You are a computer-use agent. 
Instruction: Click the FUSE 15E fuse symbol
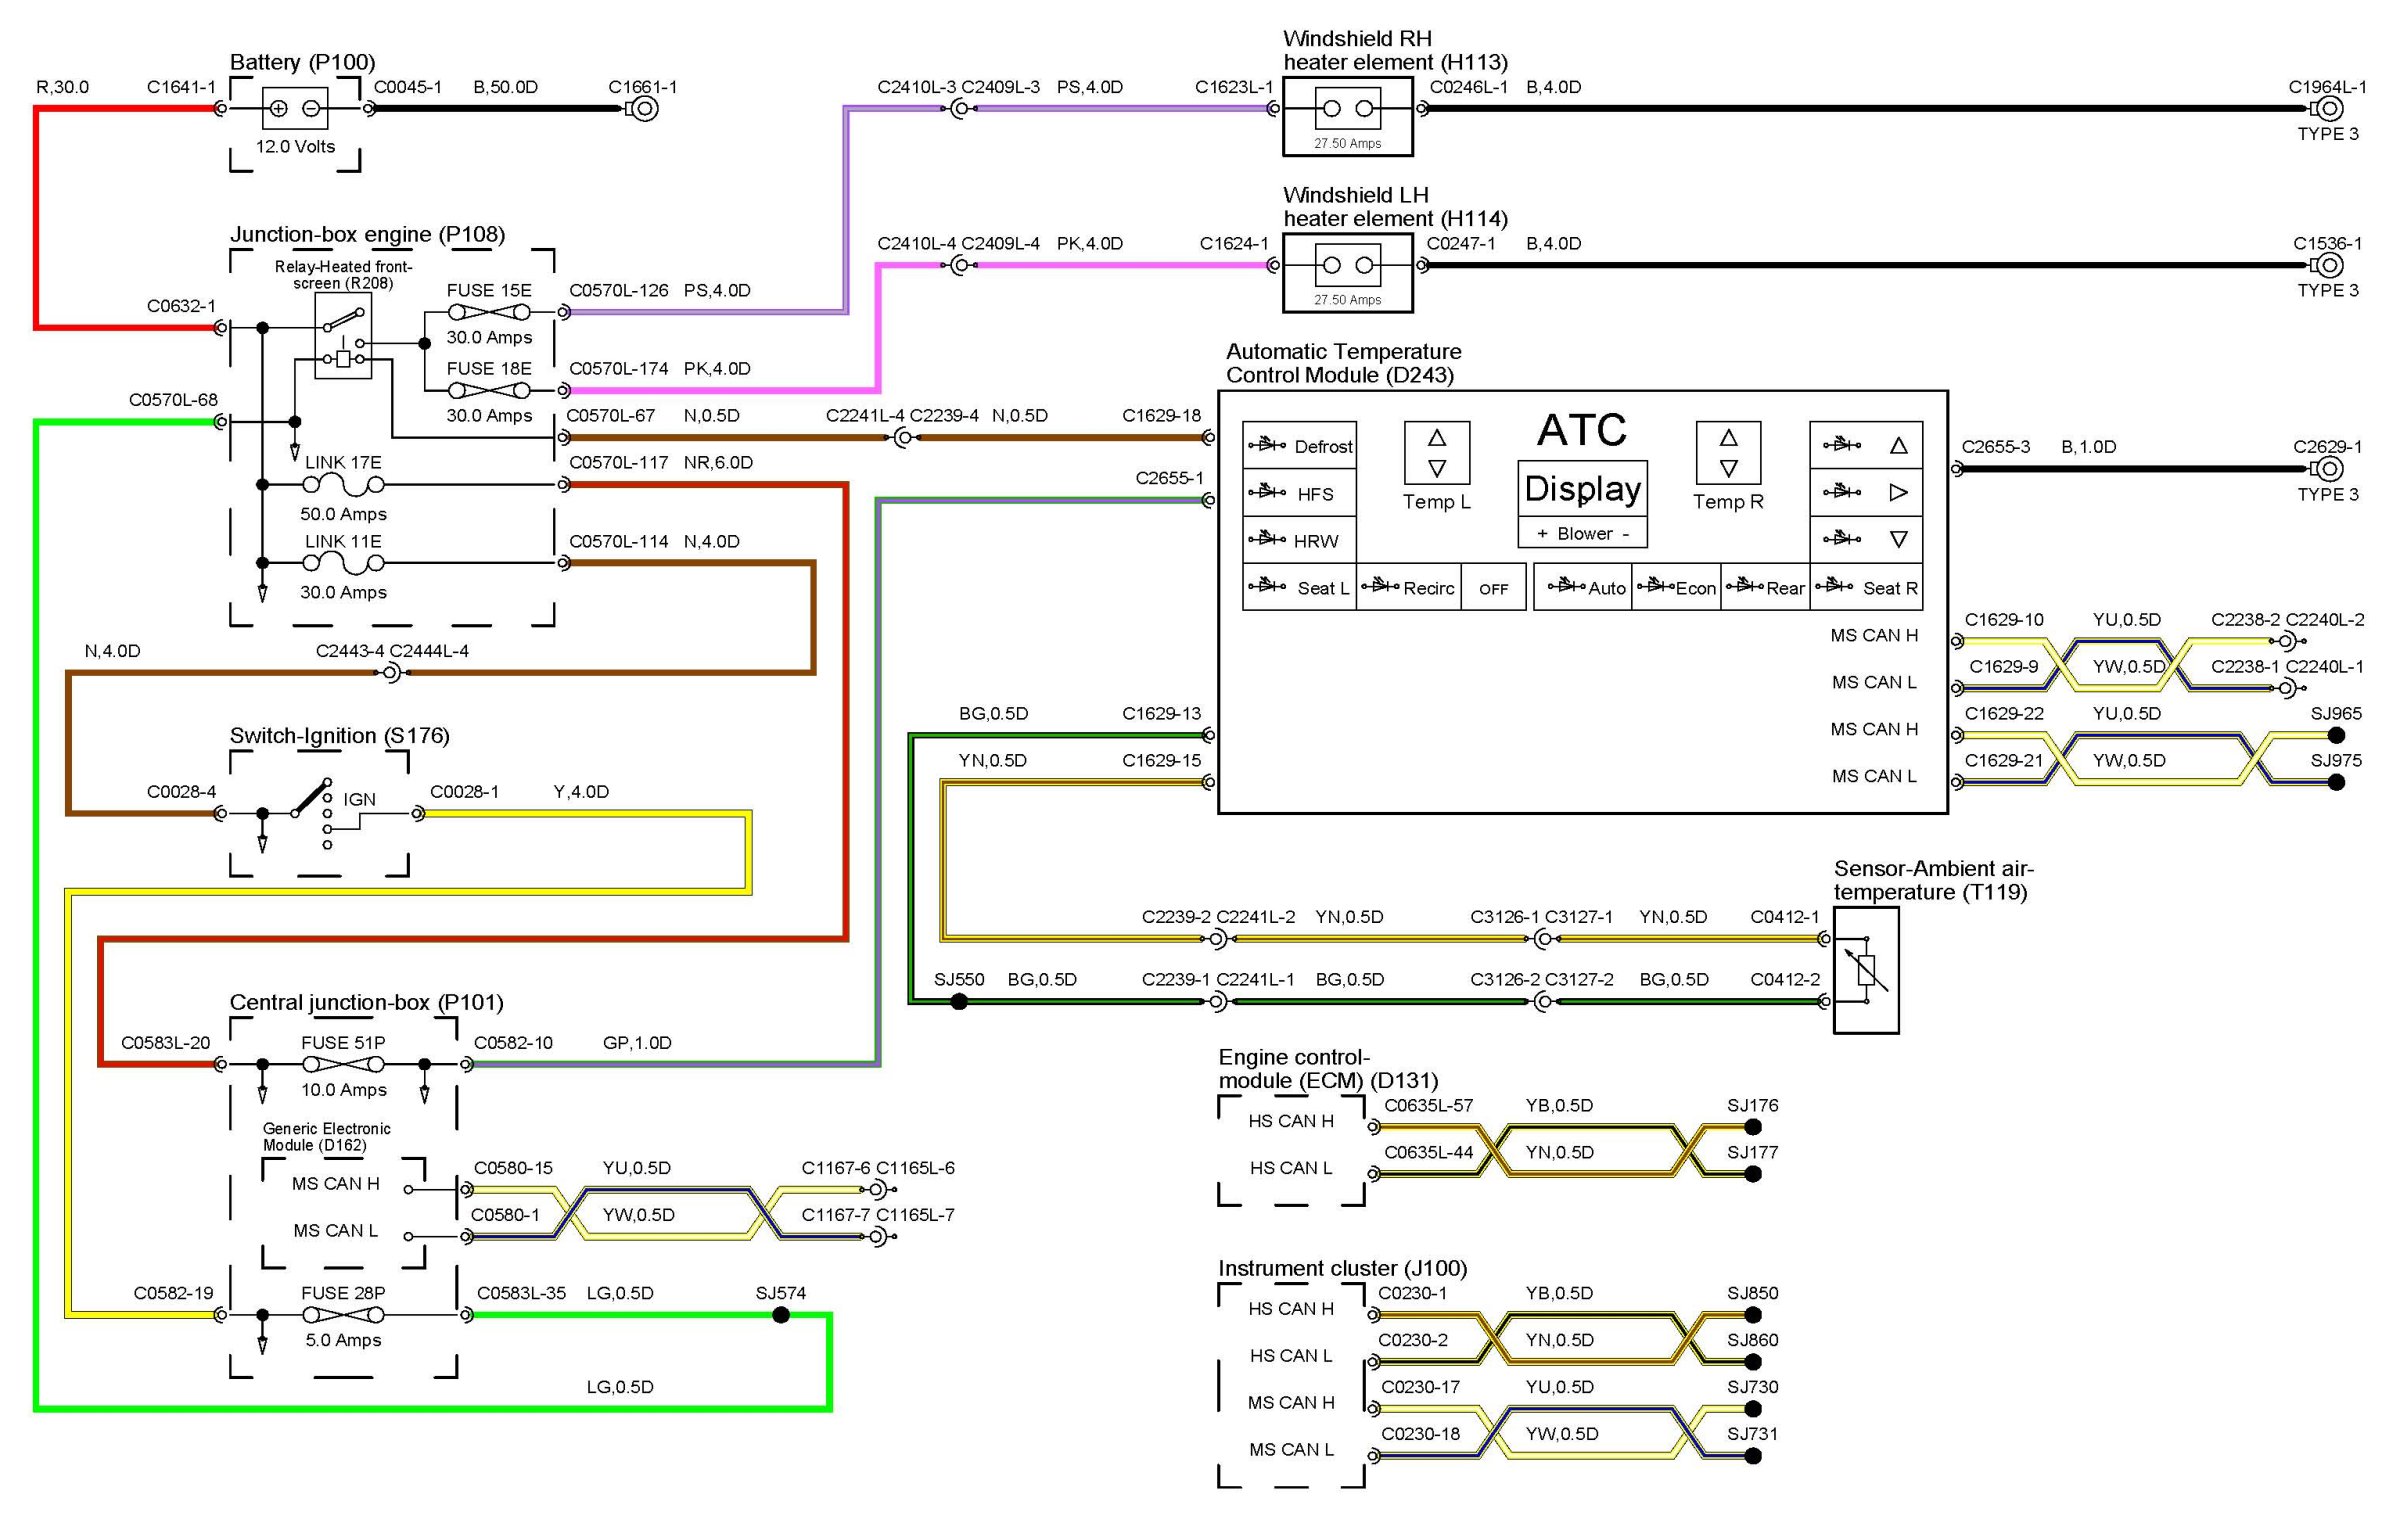489,312
